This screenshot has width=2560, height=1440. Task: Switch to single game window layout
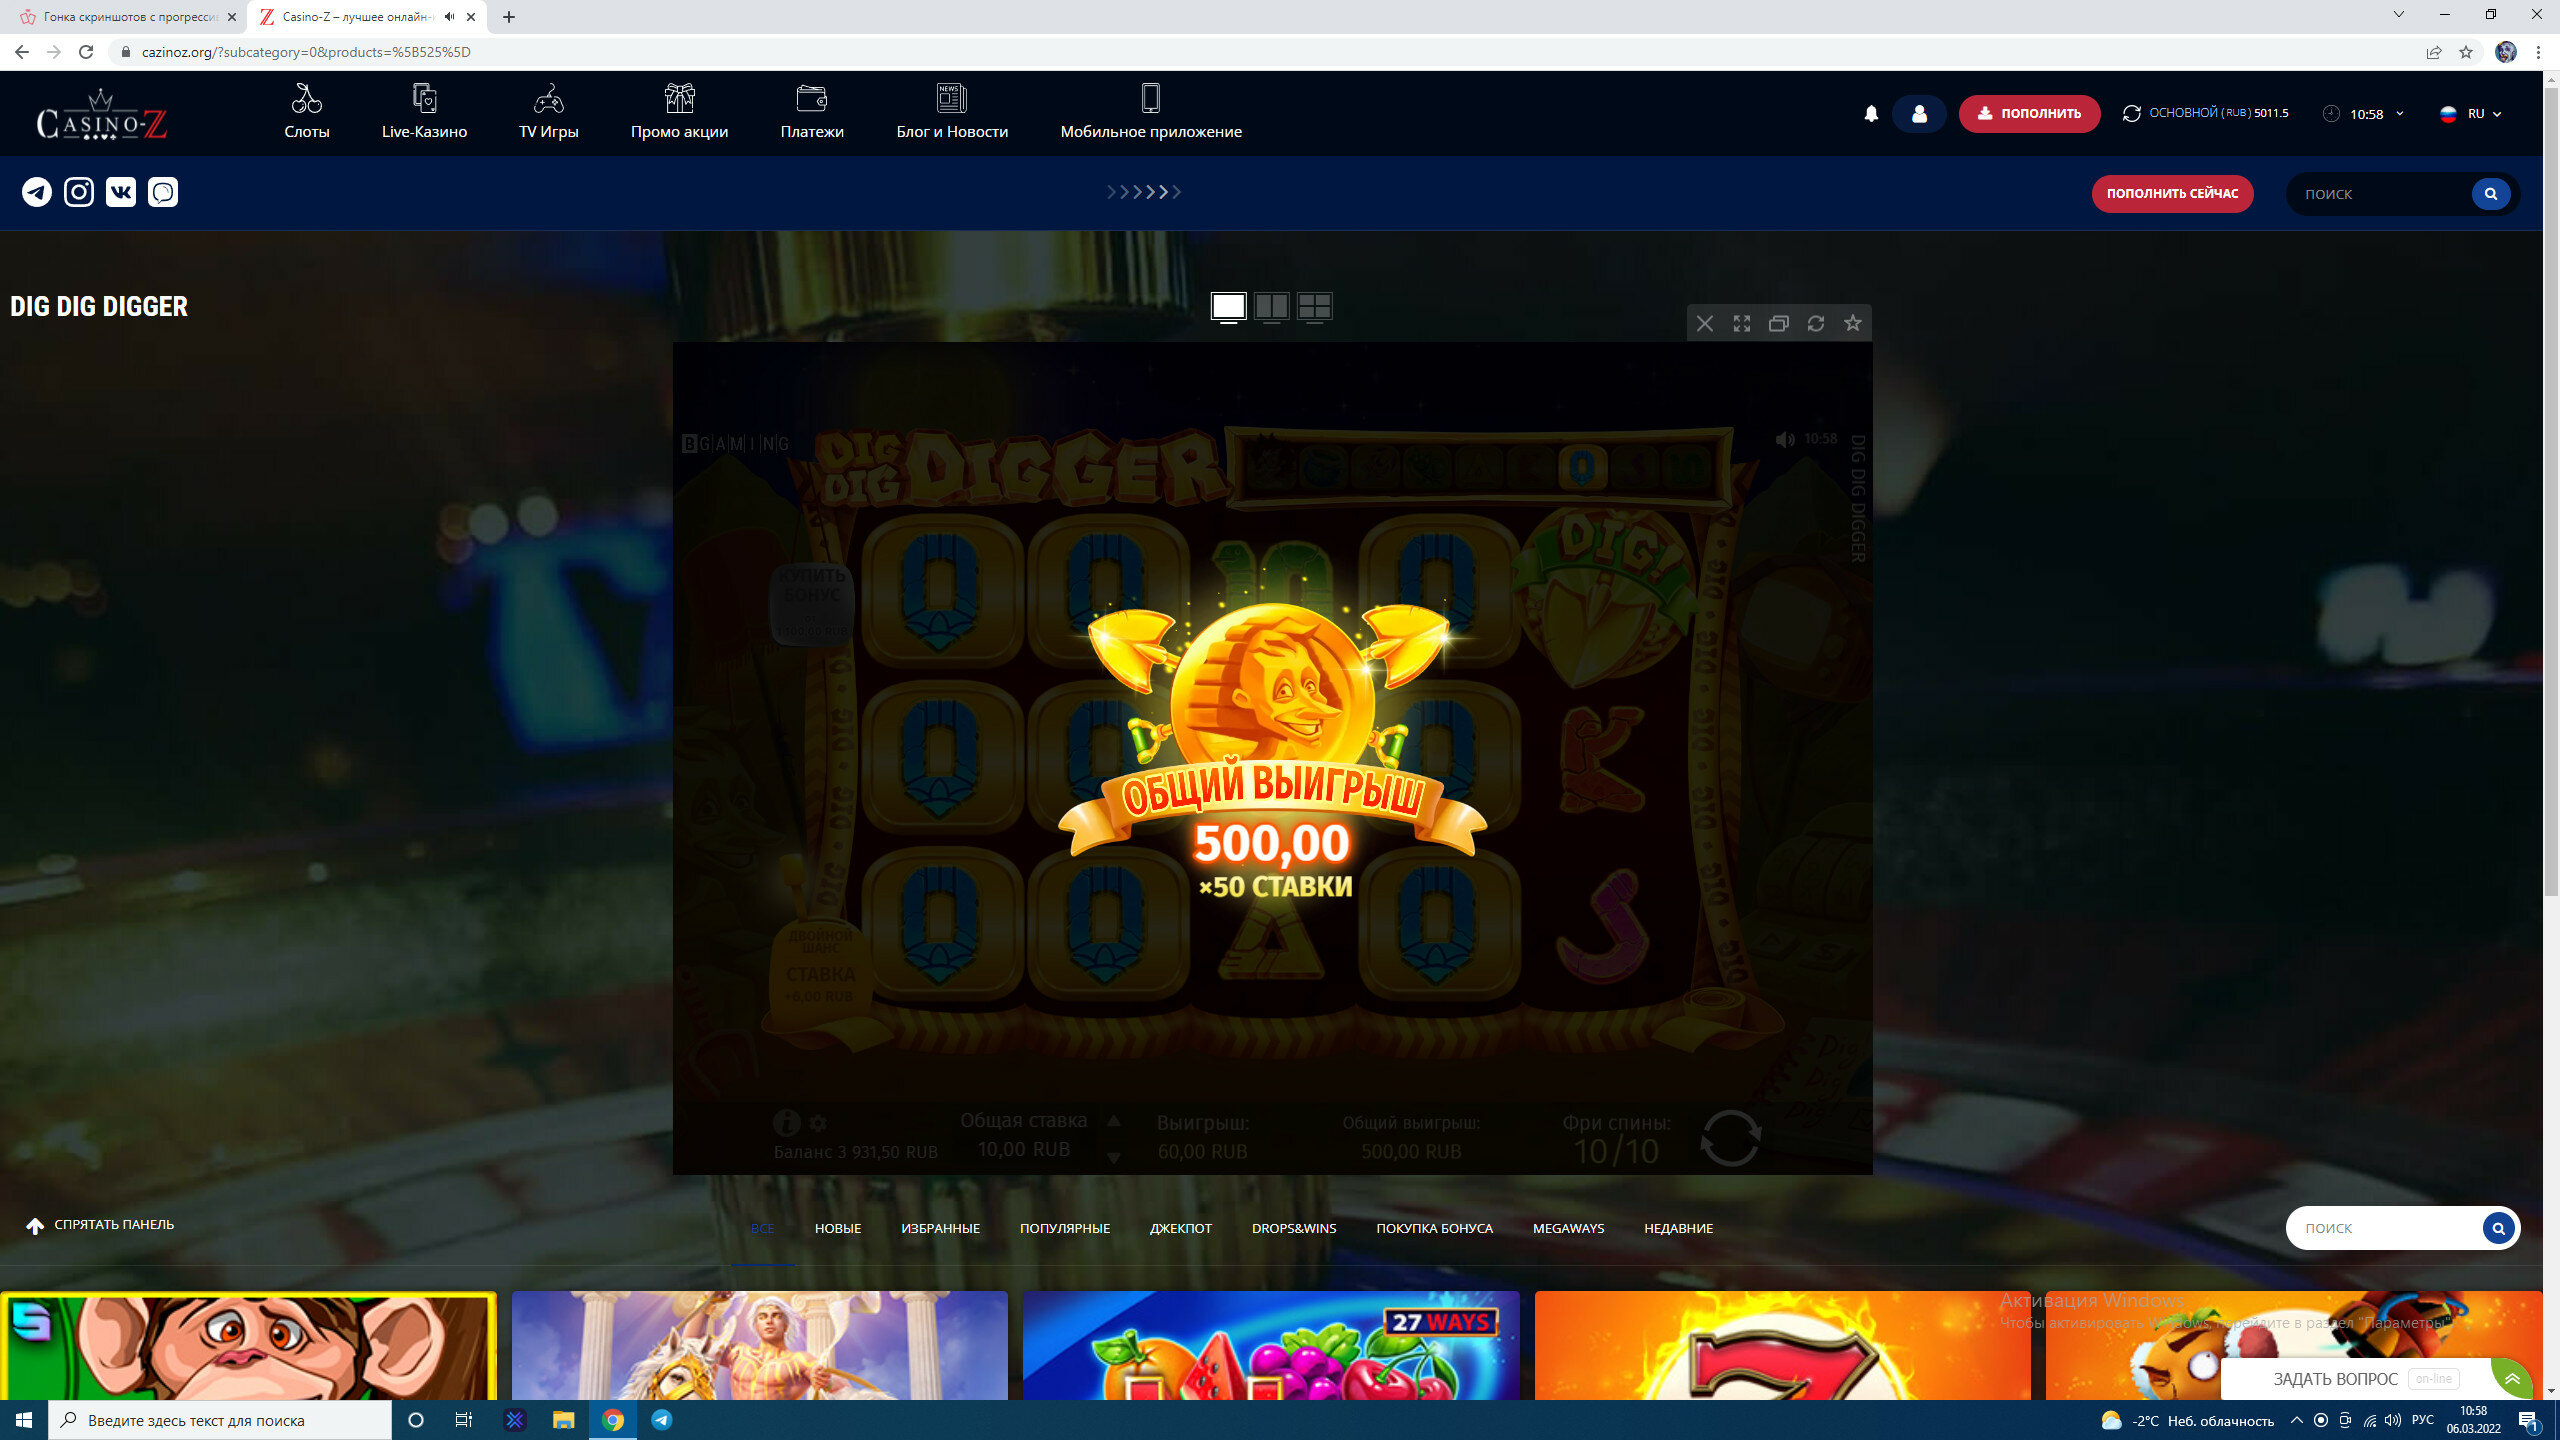tap(1228, 306)
